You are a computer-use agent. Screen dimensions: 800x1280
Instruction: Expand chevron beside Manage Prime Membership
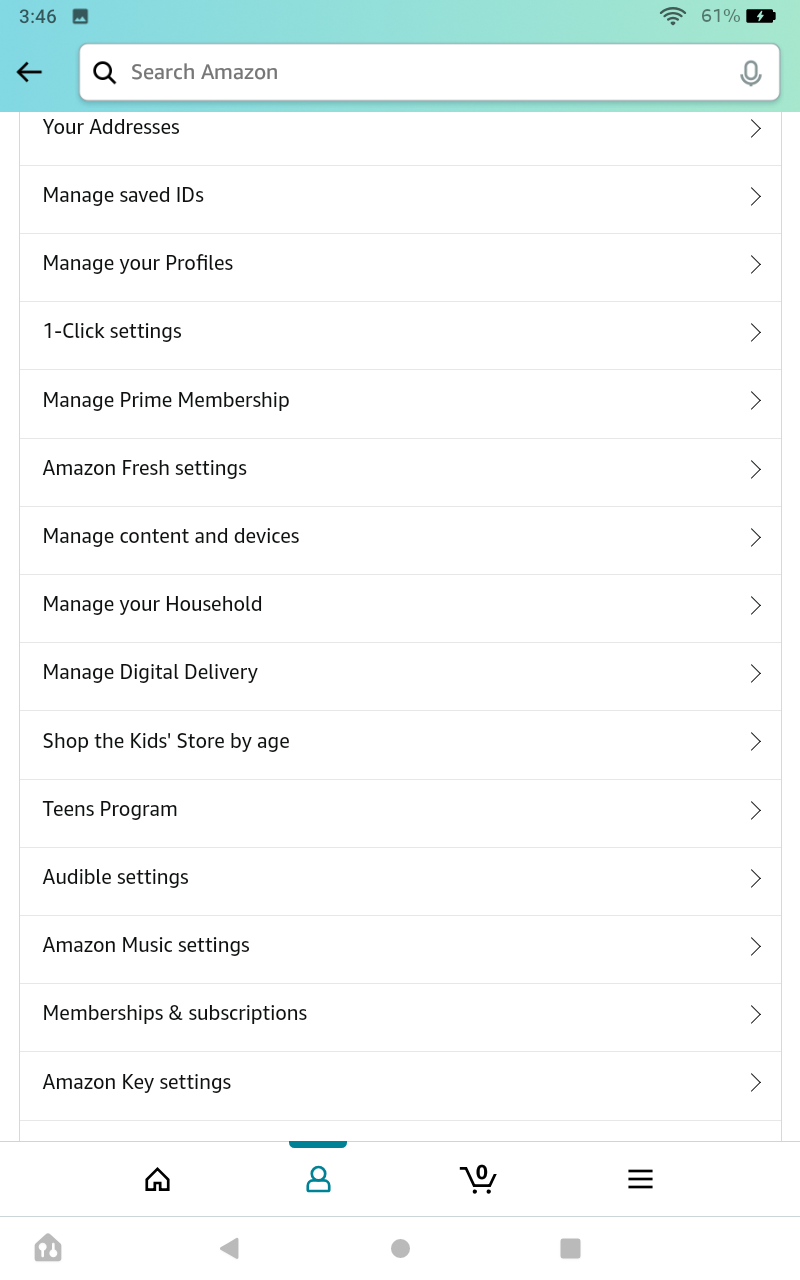pyautogui.click(x=755, y=401)
